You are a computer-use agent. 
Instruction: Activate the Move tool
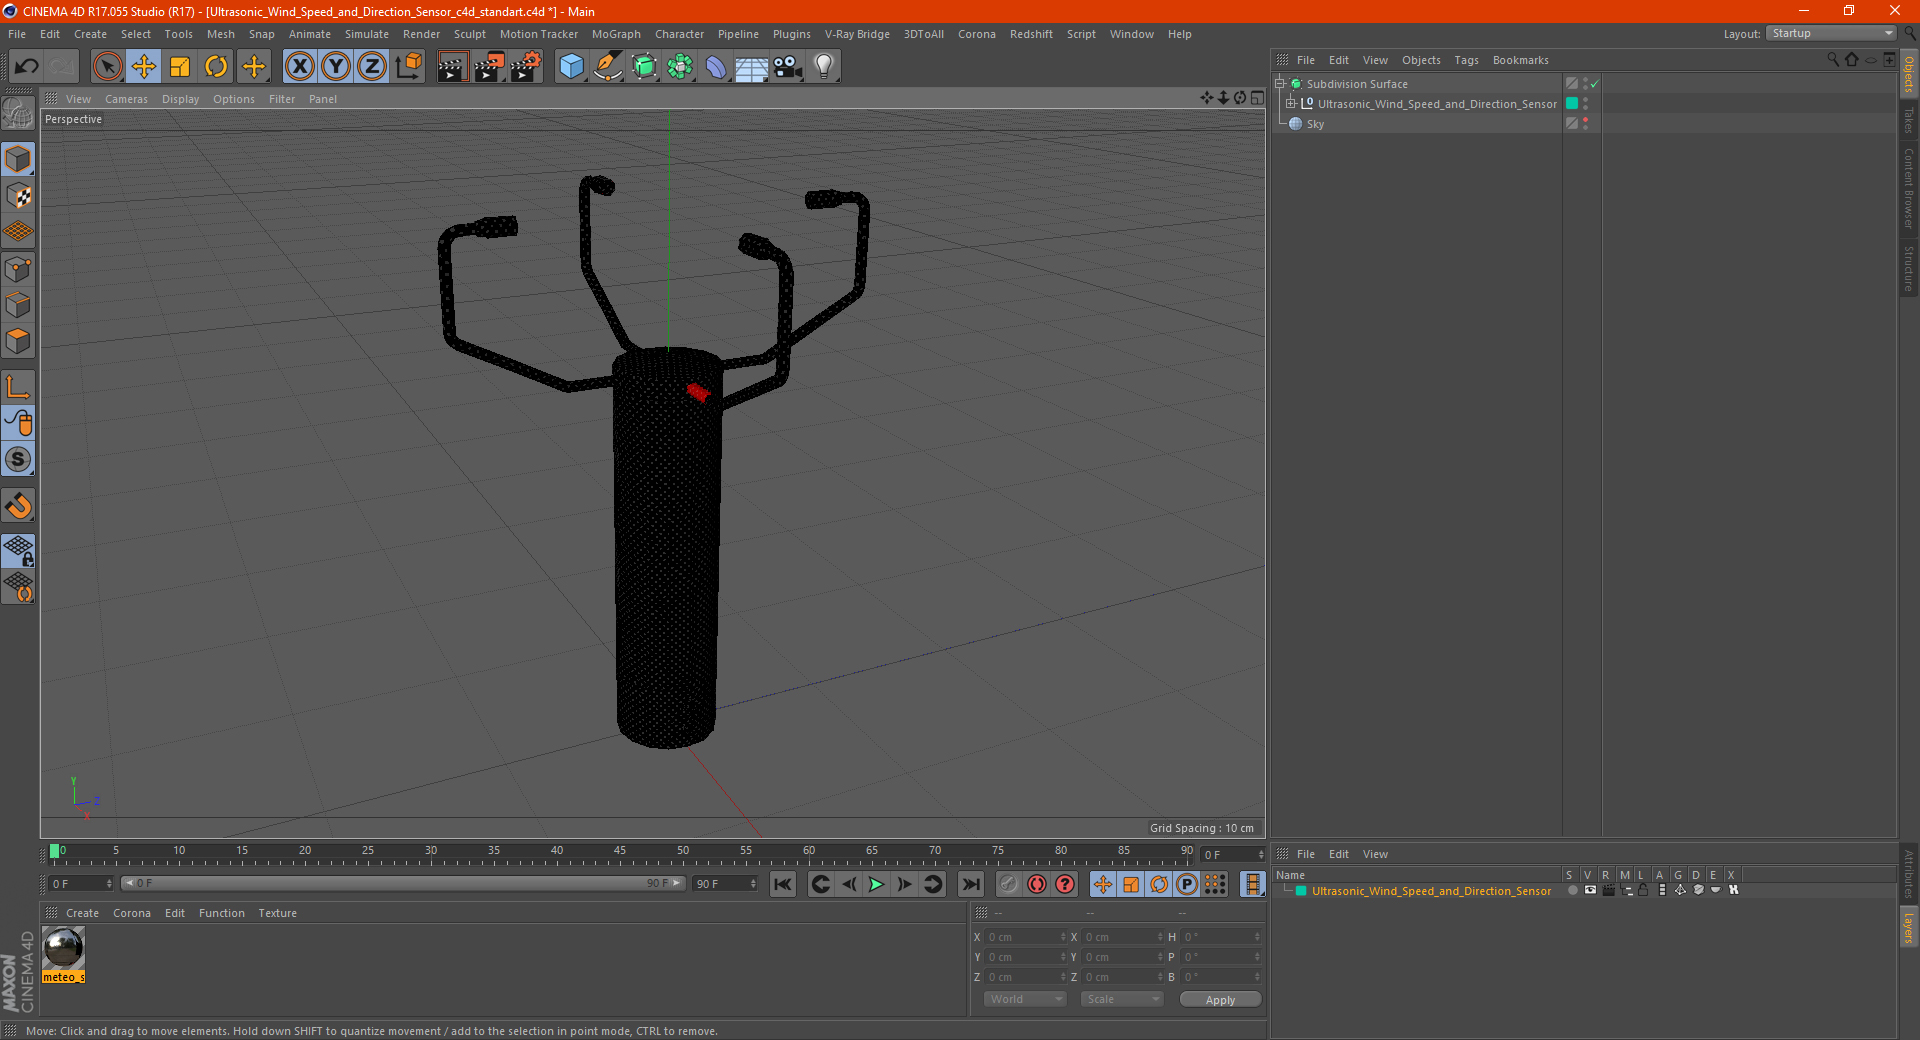tap(144, 67)
